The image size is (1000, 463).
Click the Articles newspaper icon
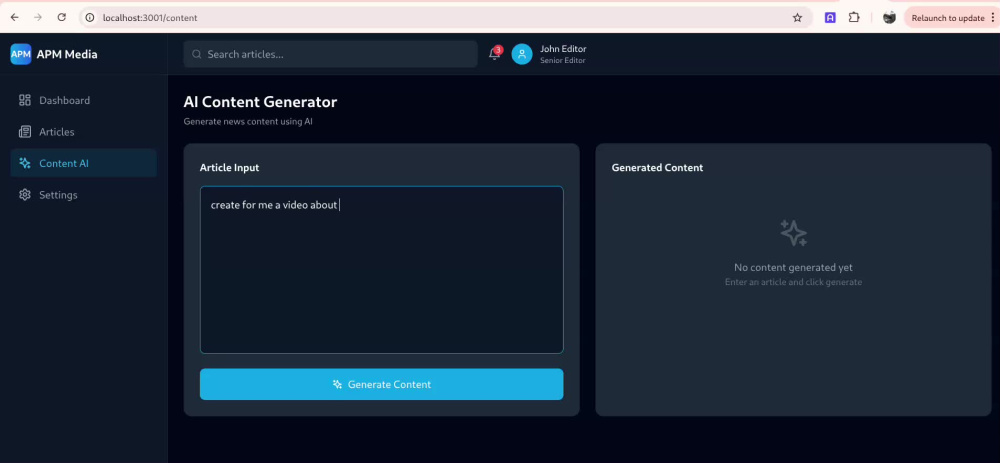25,132
